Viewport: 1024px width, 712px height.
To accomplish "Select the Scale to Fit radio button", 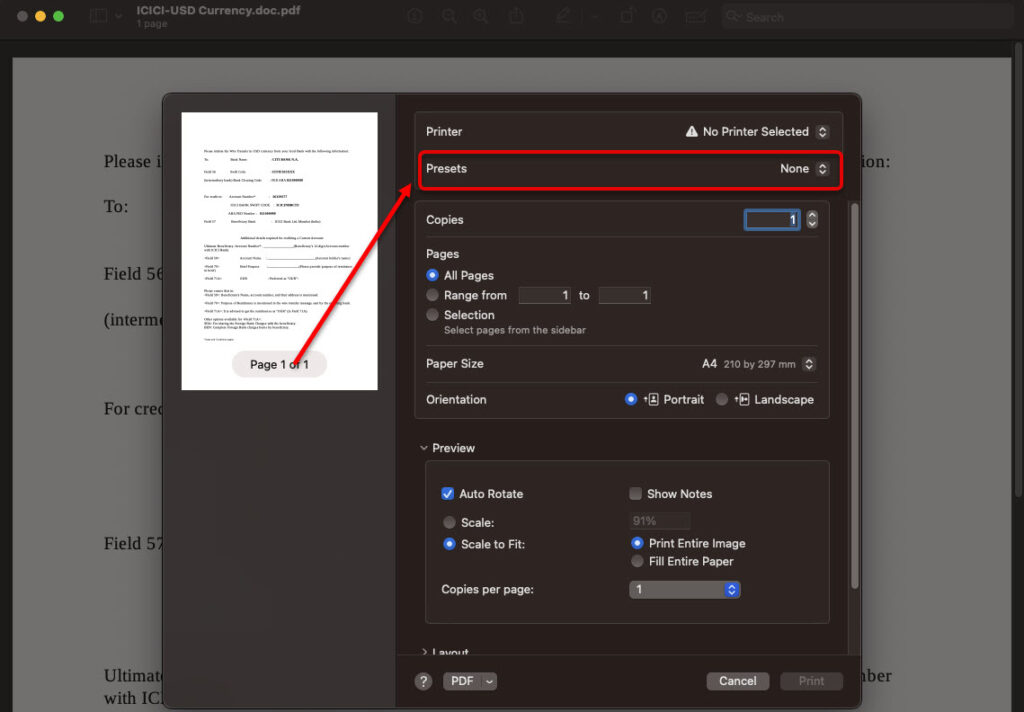I will (x=449, y=543).
